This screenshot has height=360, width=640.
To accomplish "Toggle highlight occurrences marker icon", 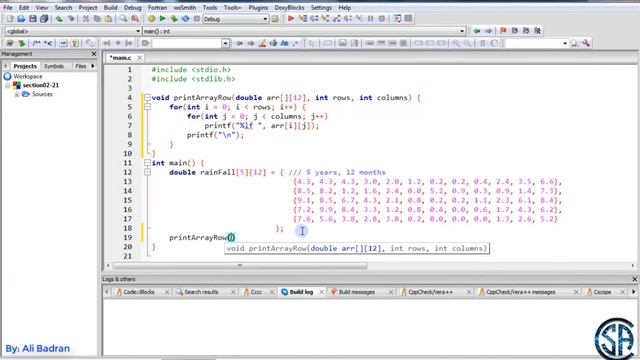I will [x=262, y=43].
